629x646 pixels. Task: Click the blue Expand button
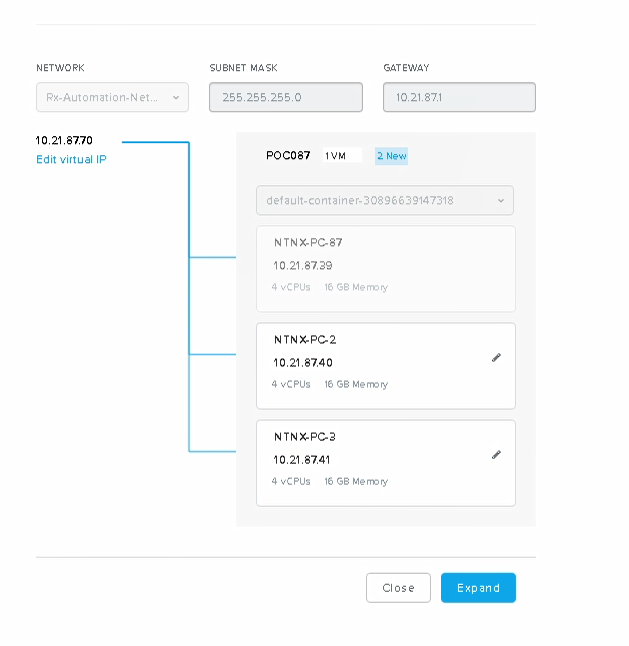478,588
